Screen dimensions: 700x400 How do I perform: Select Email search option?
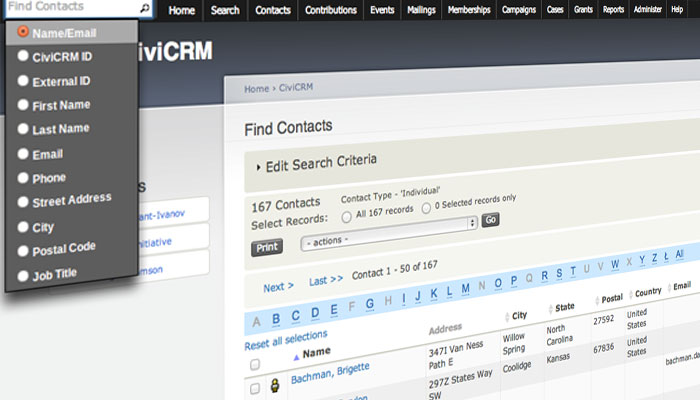[x=23, y=154]
